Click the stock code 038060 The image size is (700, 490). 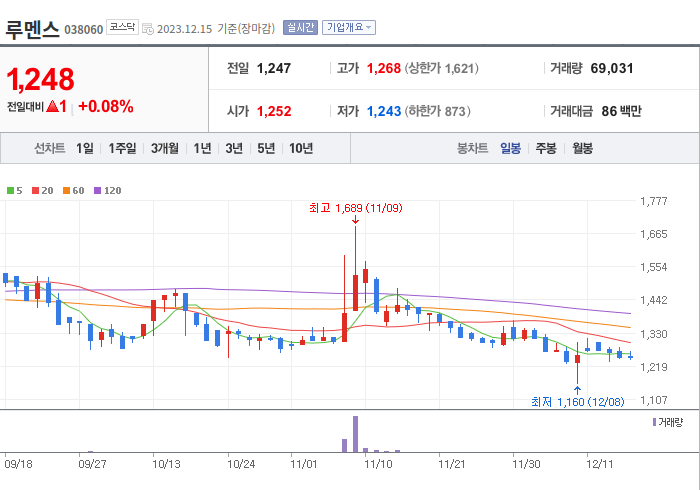[83, 30]
